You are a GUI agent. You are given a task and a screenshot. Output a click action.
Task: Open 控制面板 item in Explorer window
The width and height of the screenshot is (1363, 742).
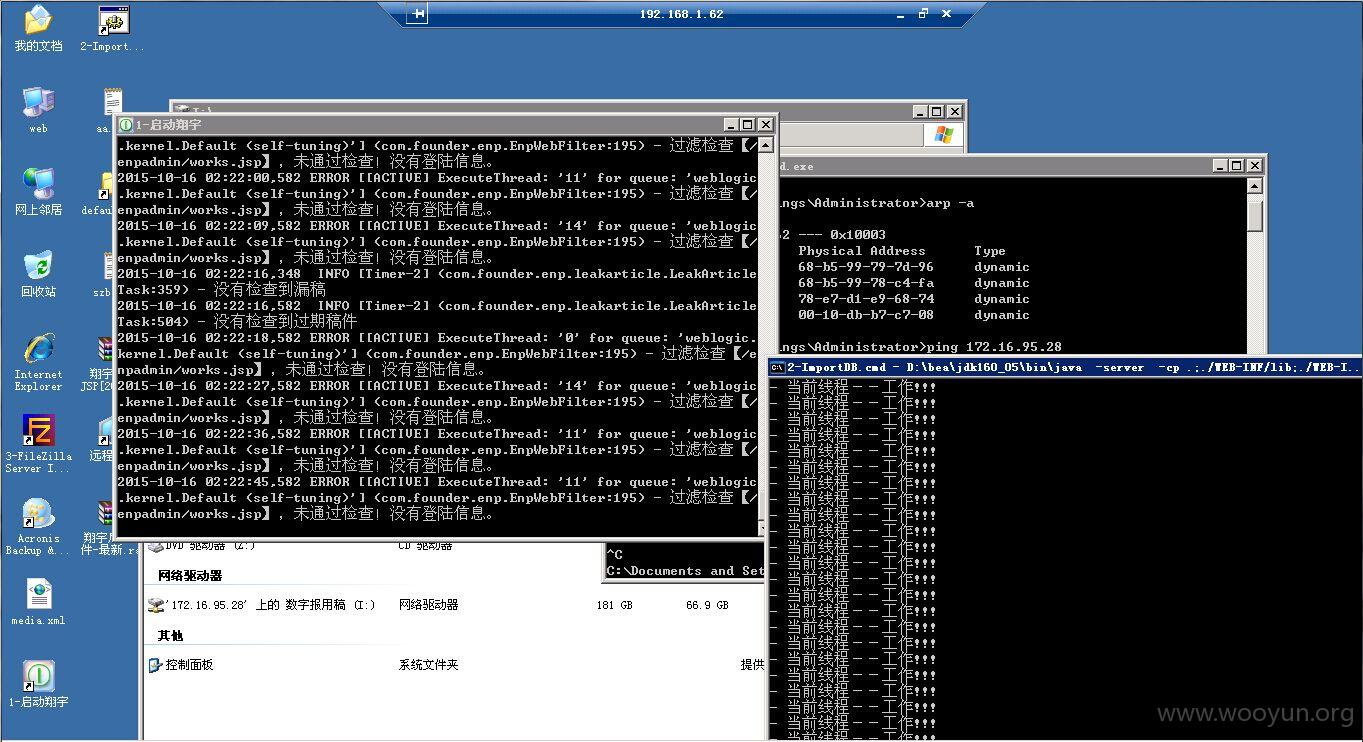click(181, 665)
